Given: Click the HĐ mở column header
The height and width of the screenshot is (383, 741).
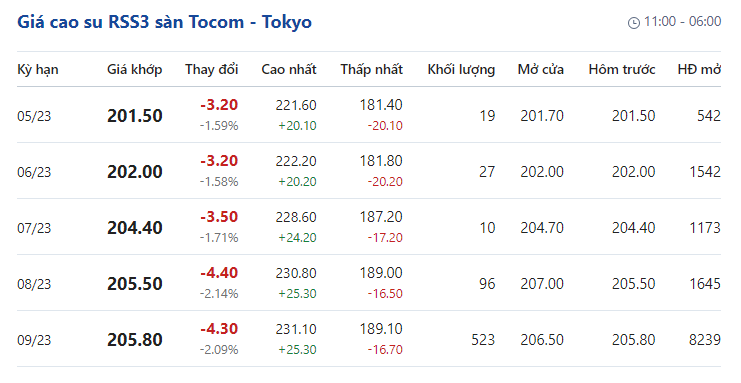Looking at the screenshot, I should tap(699, 70).
